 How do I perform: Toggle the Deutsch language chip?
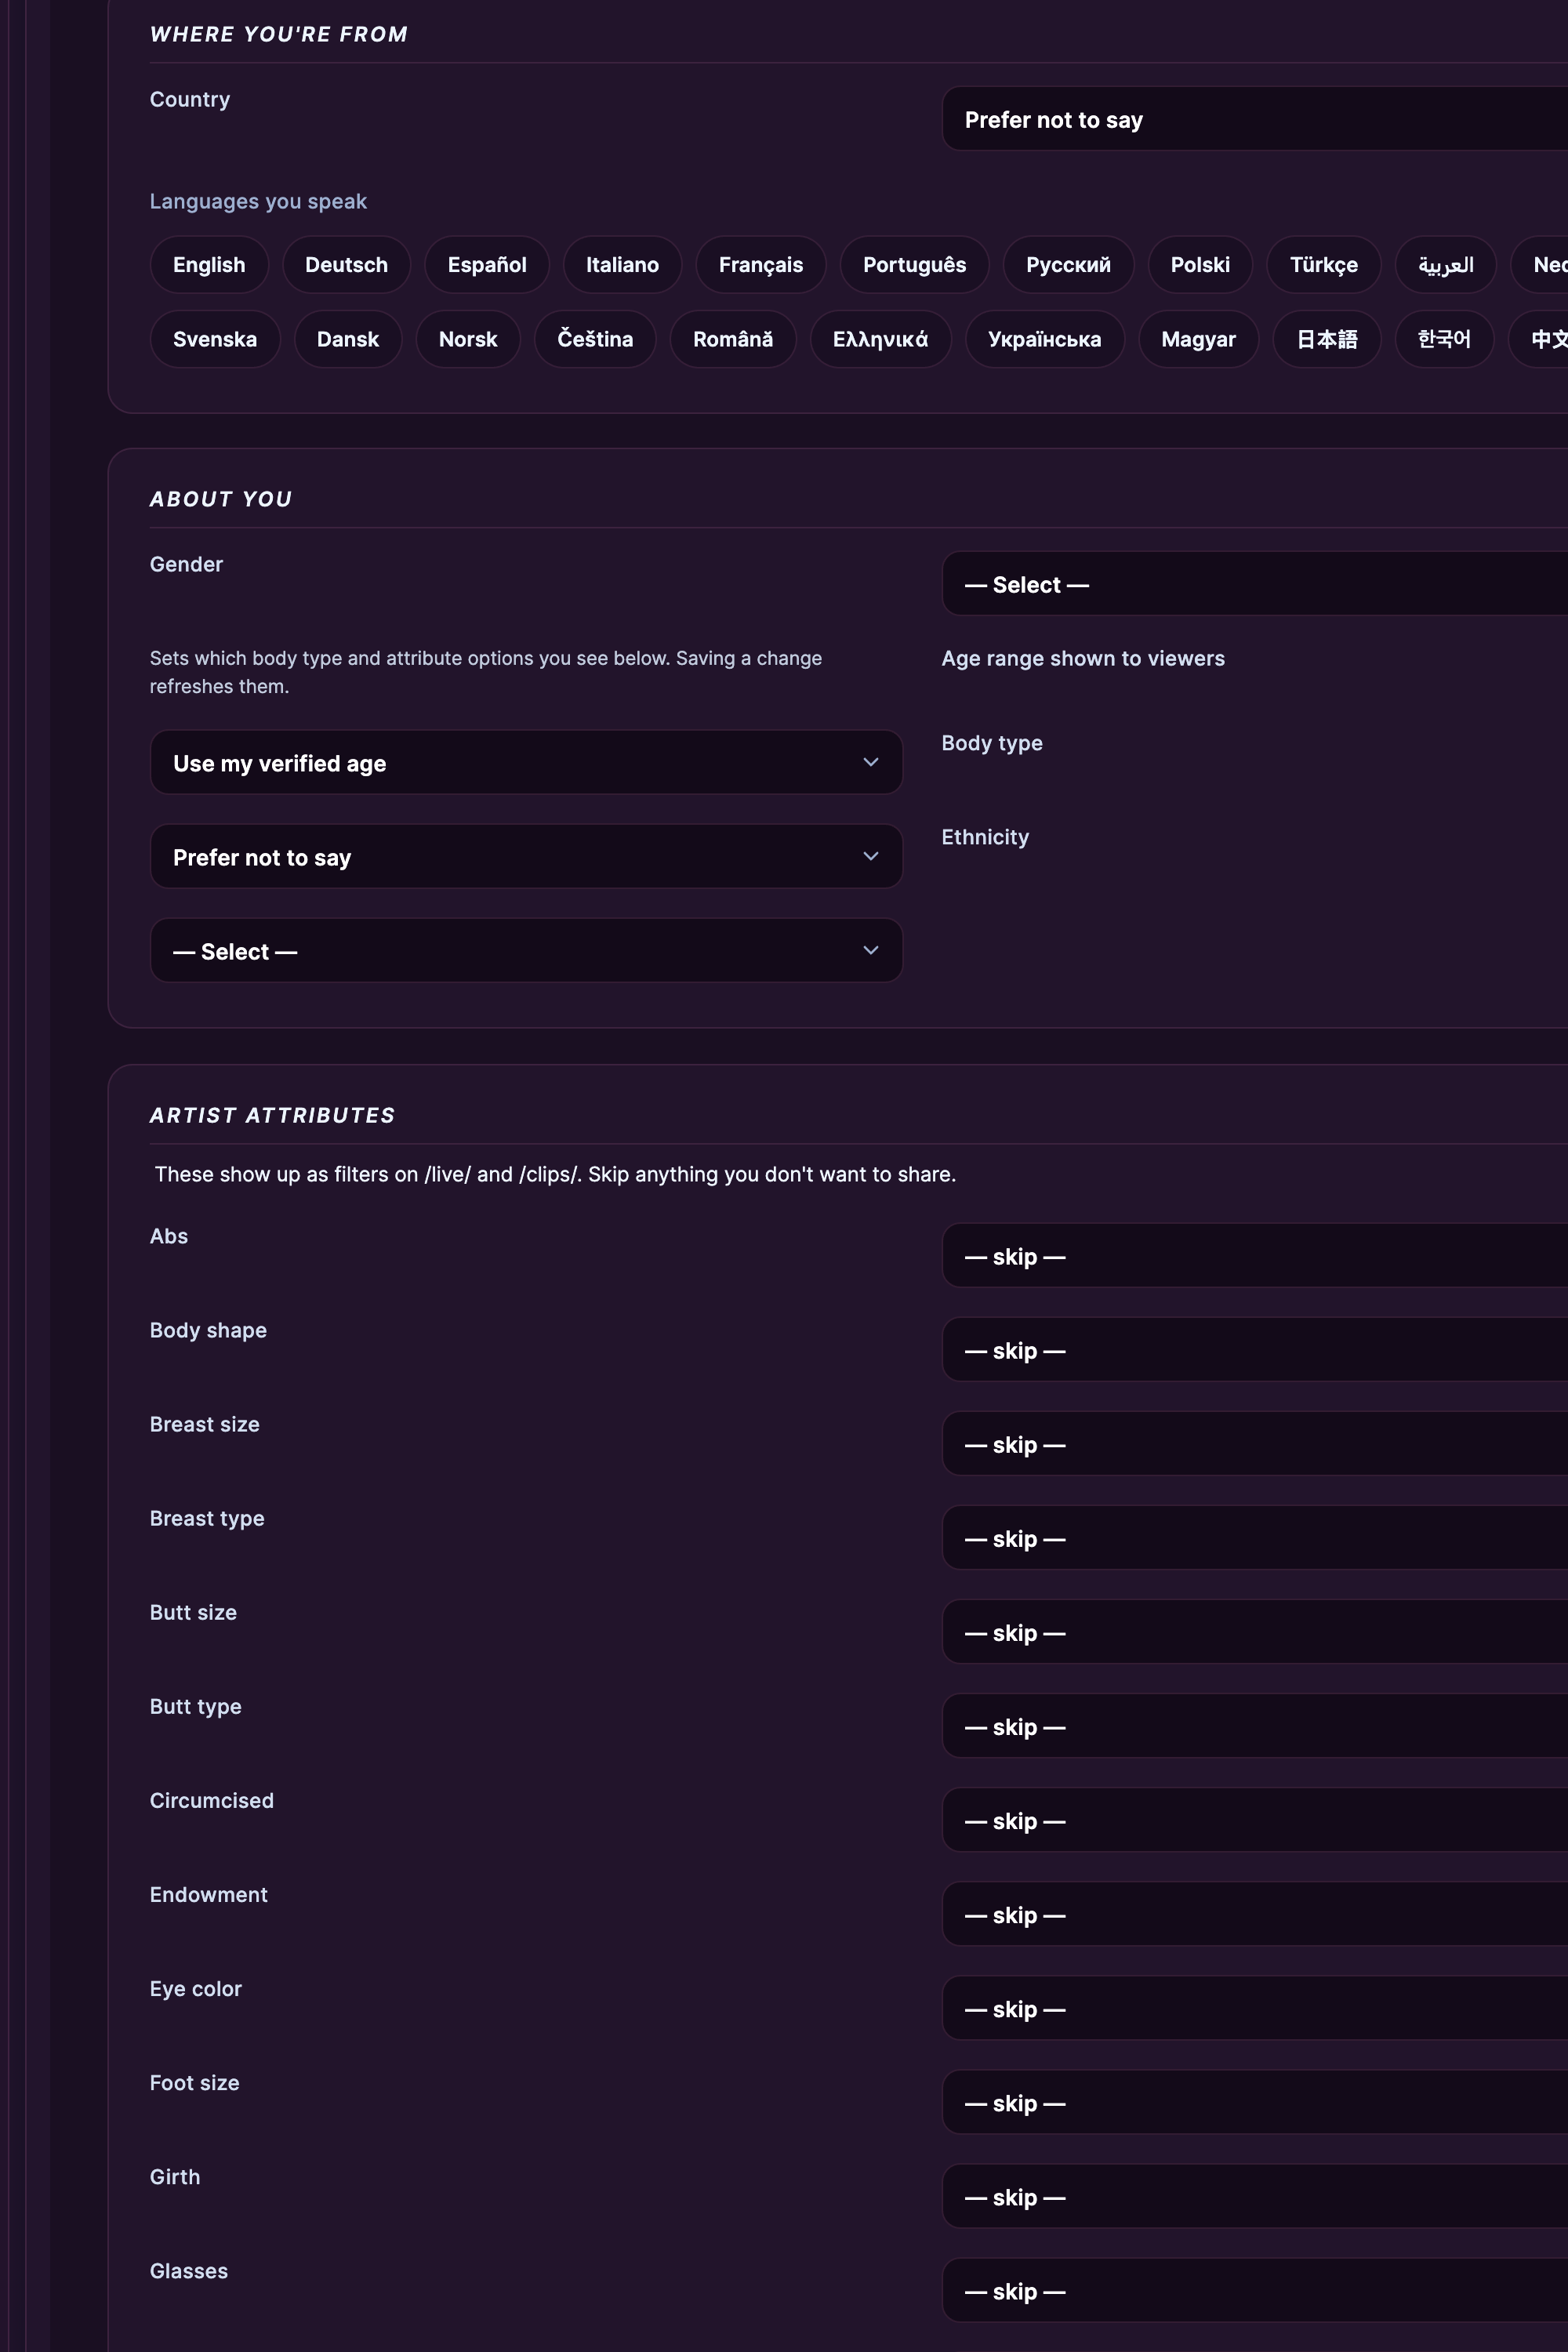pos(346,265)
